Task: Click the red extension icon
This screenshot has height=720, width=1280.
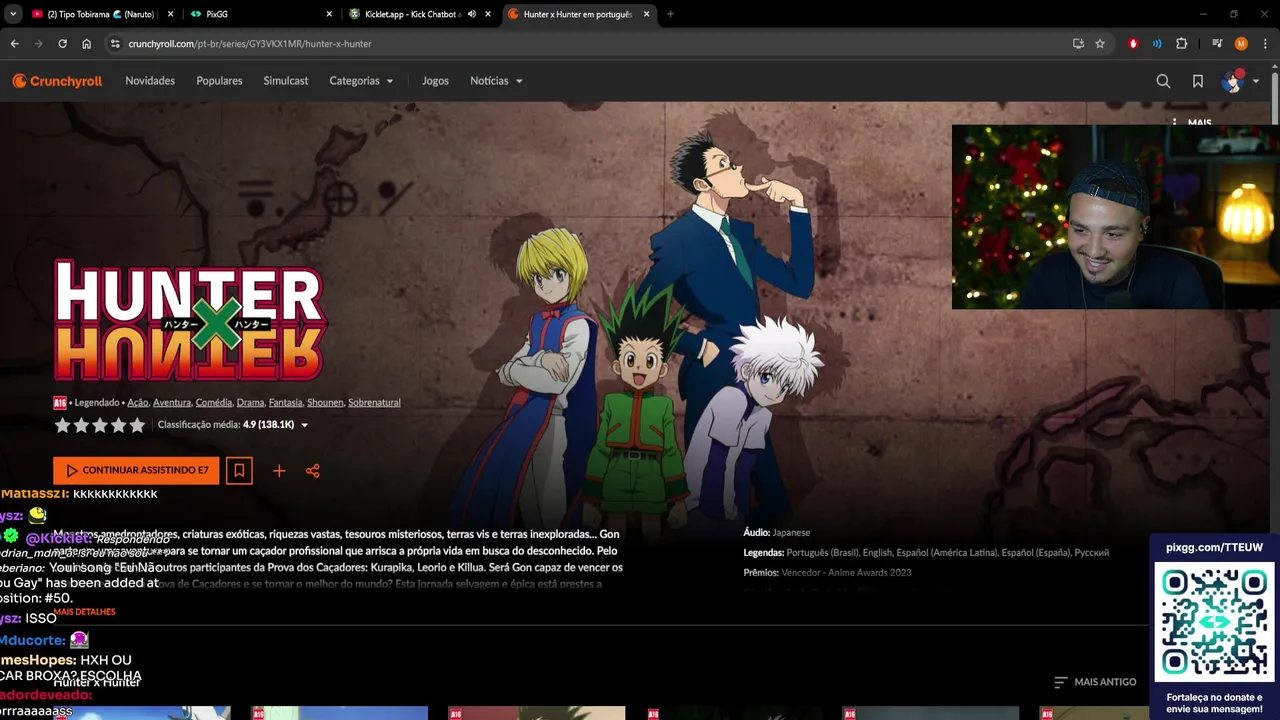Action: click(x=1133, y=44)
